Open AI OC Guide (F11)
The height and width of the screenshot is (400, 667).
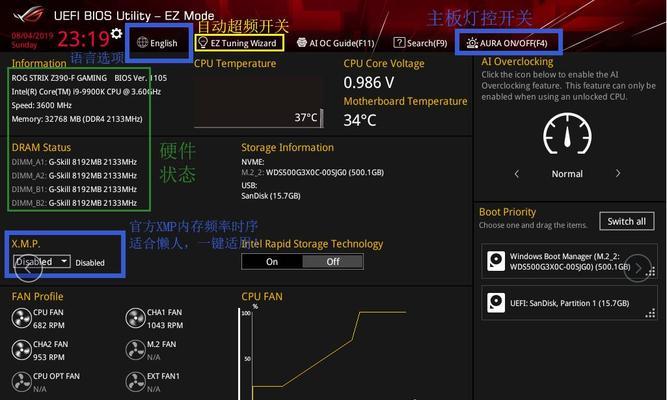pyautogui.click(x=336, y=43)
